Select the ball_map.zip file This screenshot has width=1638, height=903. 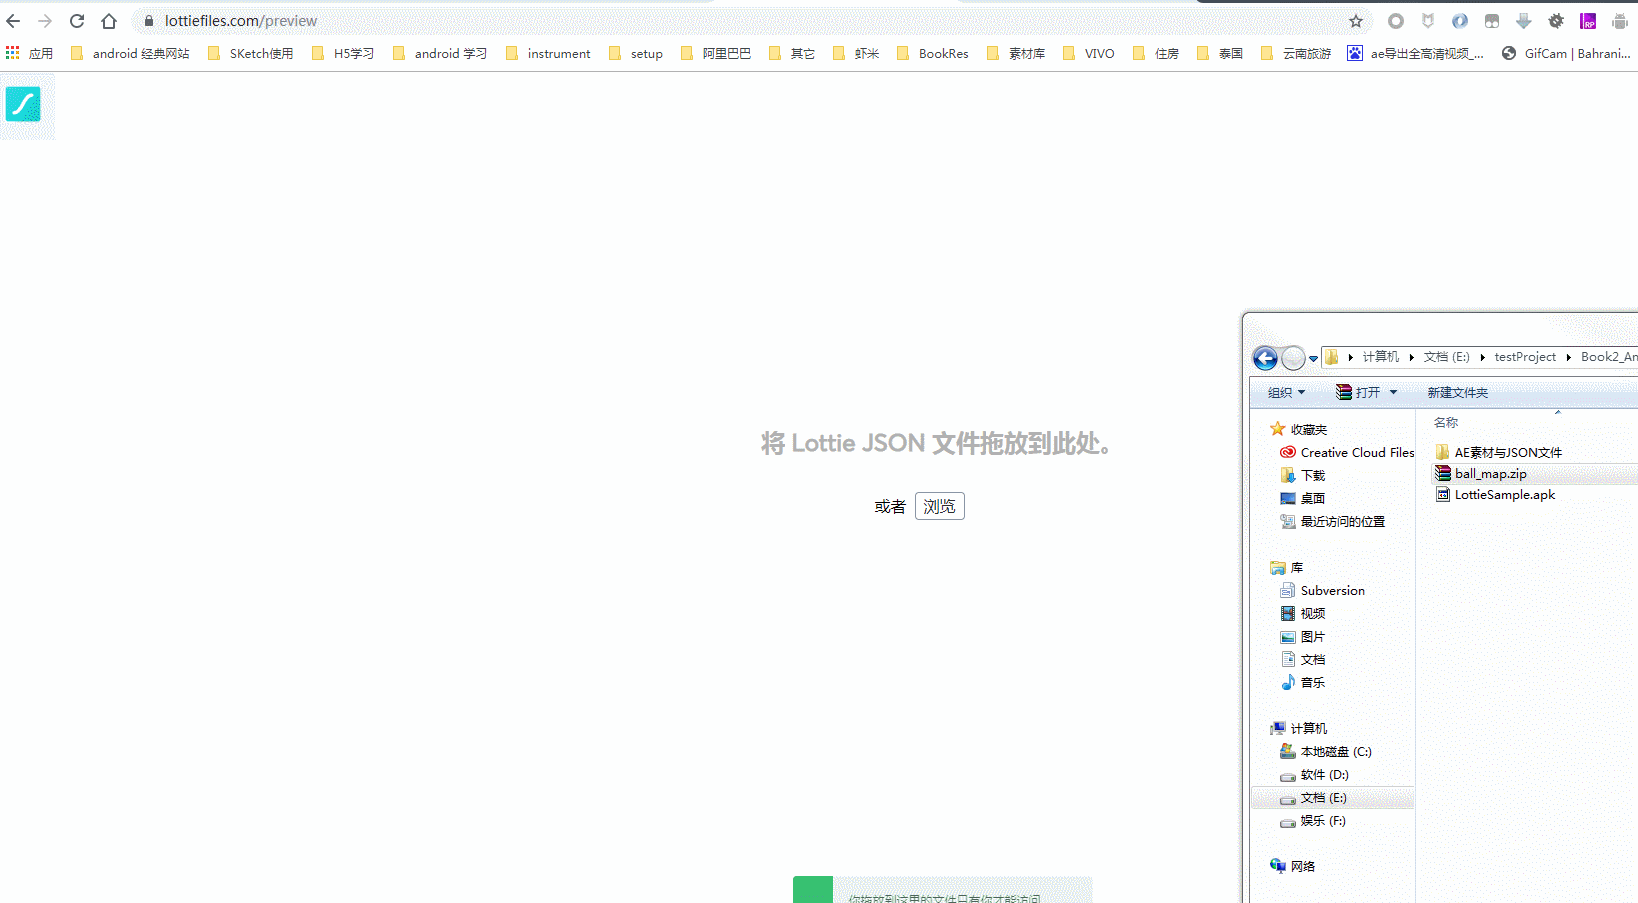[1535, 473]
